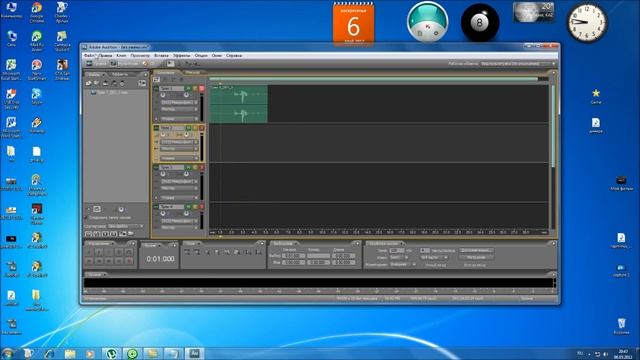Click the red Record transport button
This screenshot has width=640, height=360.
pos(129,261)
